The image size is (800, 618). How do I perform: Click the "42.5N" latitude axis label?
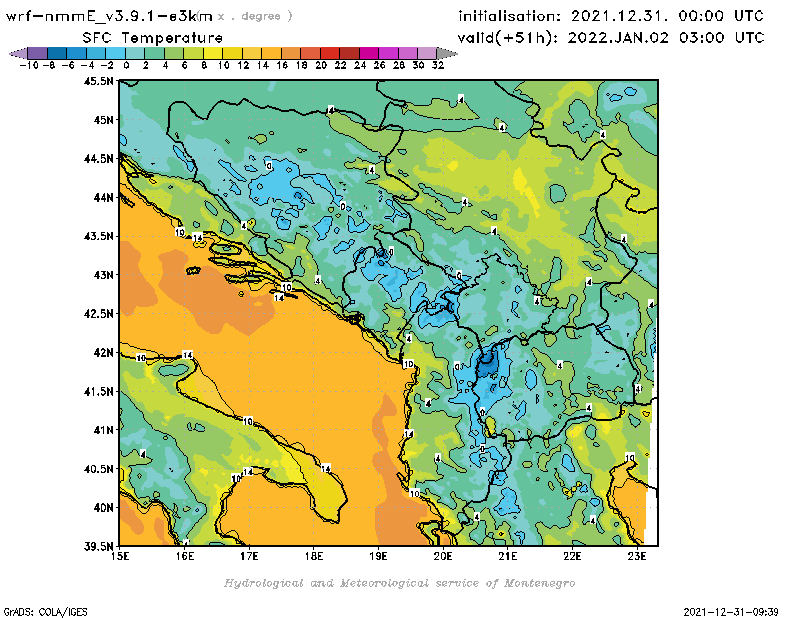[98, 314]
